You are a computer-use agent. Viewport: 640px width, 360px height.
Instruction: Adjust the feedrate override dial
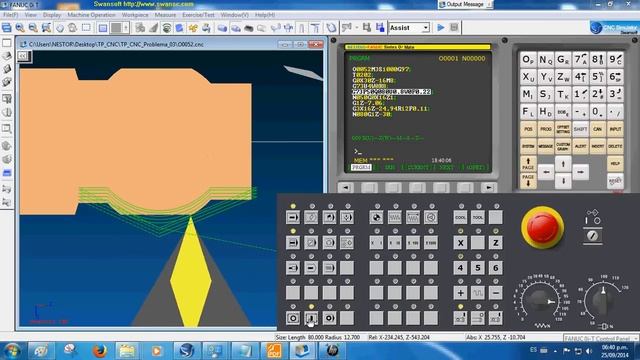[541, 301]
